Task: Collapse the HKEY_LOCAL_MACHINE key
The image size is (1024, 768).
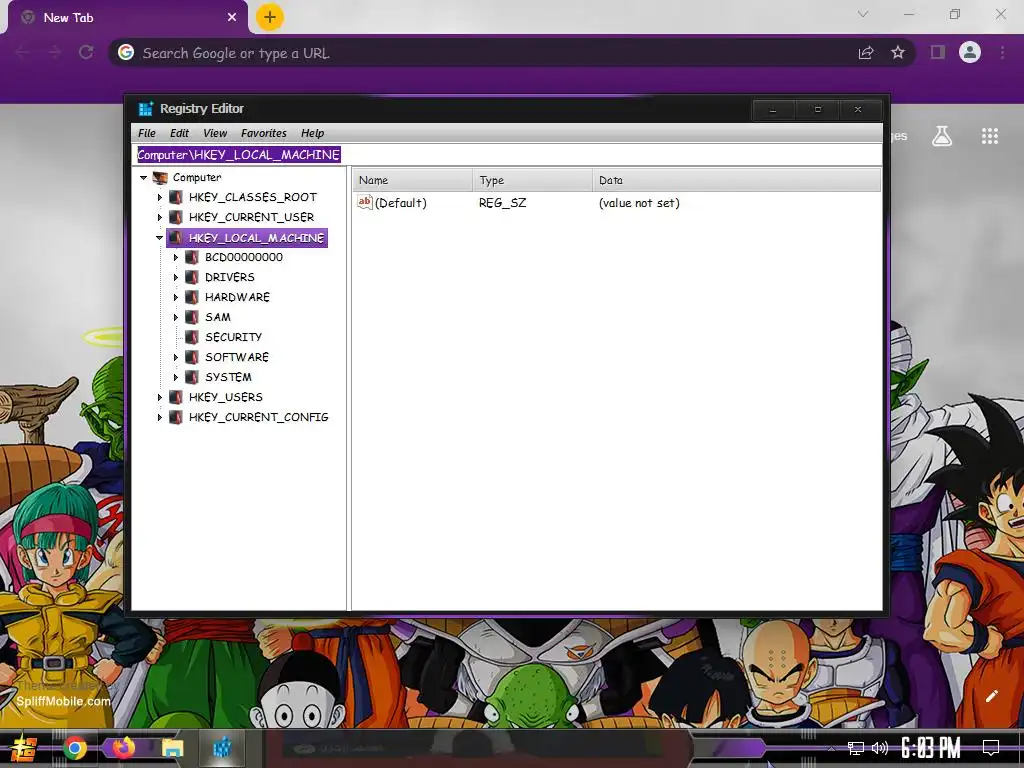Action: (x=159, y=238)
